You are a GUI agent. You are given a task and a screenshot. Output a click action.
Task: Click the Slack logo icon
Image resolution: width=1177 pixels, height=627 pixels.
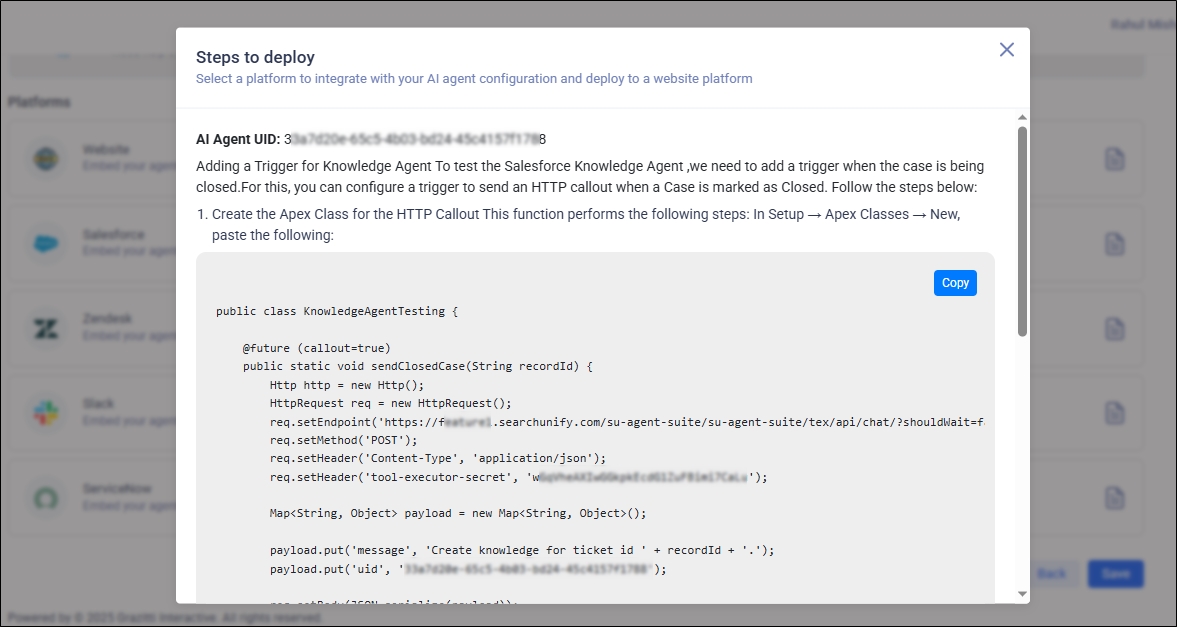point(47,412)
